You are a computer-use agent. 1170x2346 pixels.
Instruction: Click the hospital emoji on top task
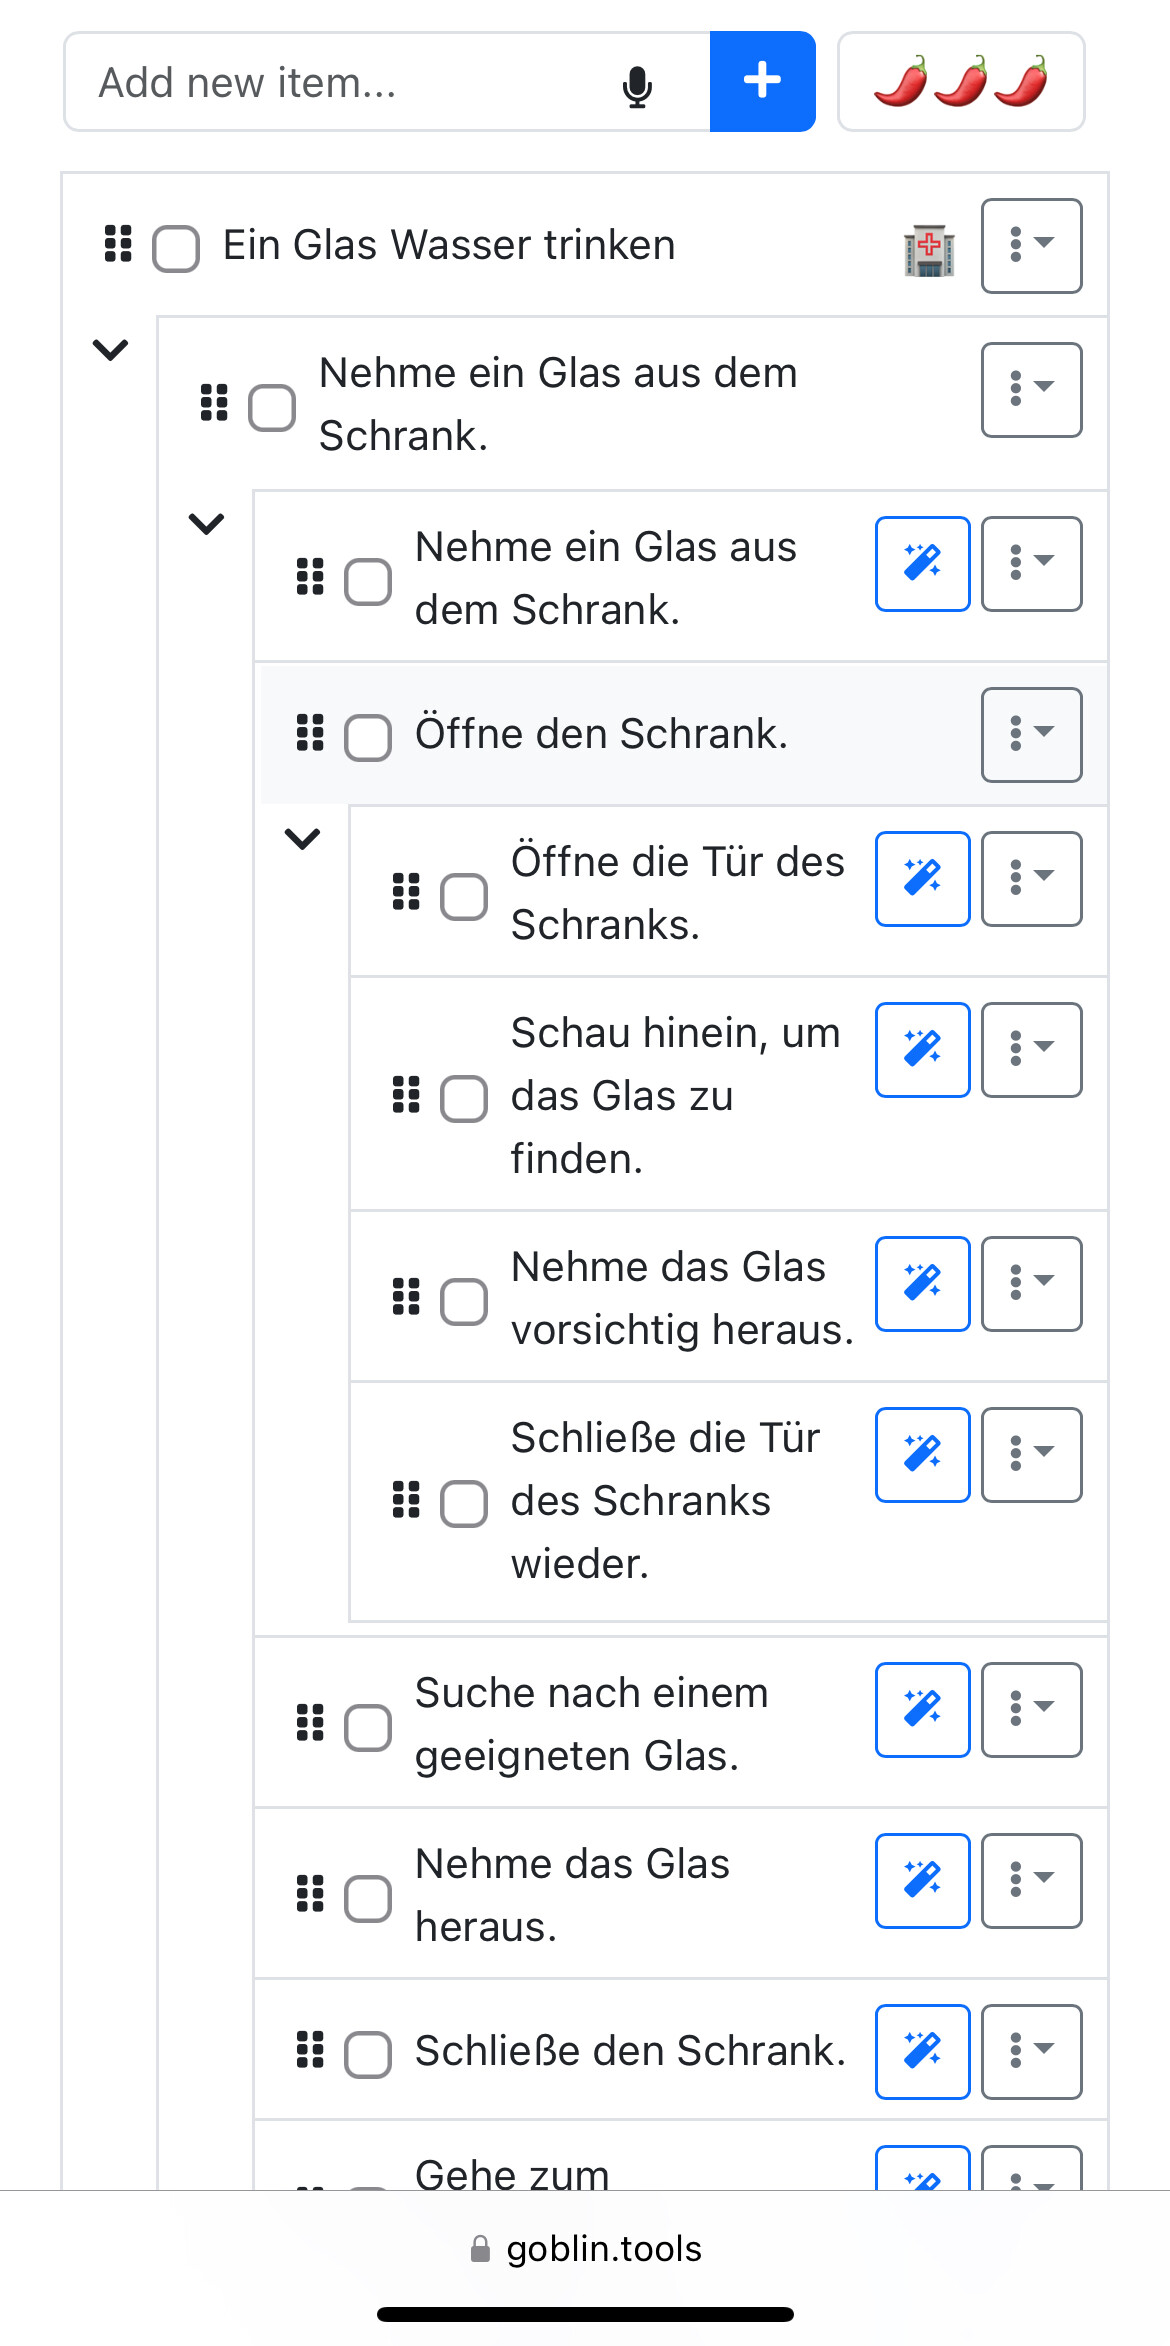(929, 250)
